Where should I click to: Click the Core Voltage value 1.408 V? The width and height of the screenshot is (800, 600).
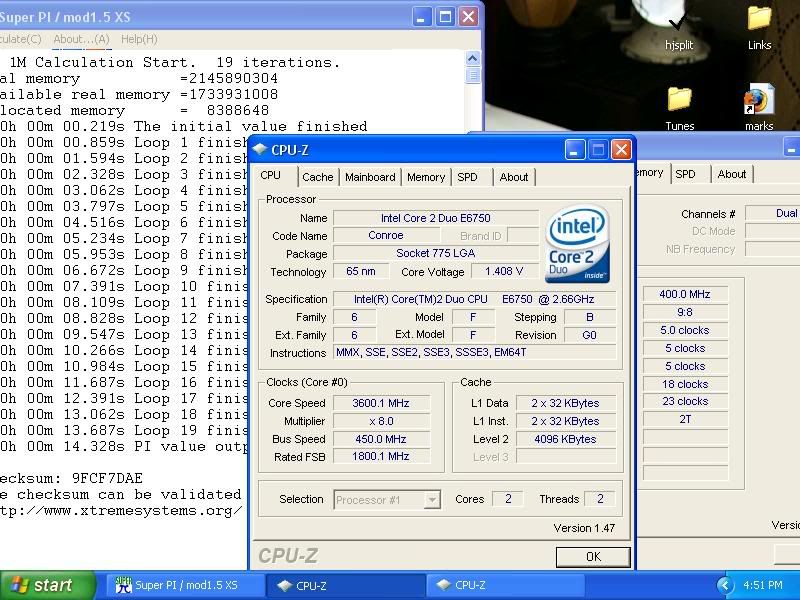click(504, 271)
